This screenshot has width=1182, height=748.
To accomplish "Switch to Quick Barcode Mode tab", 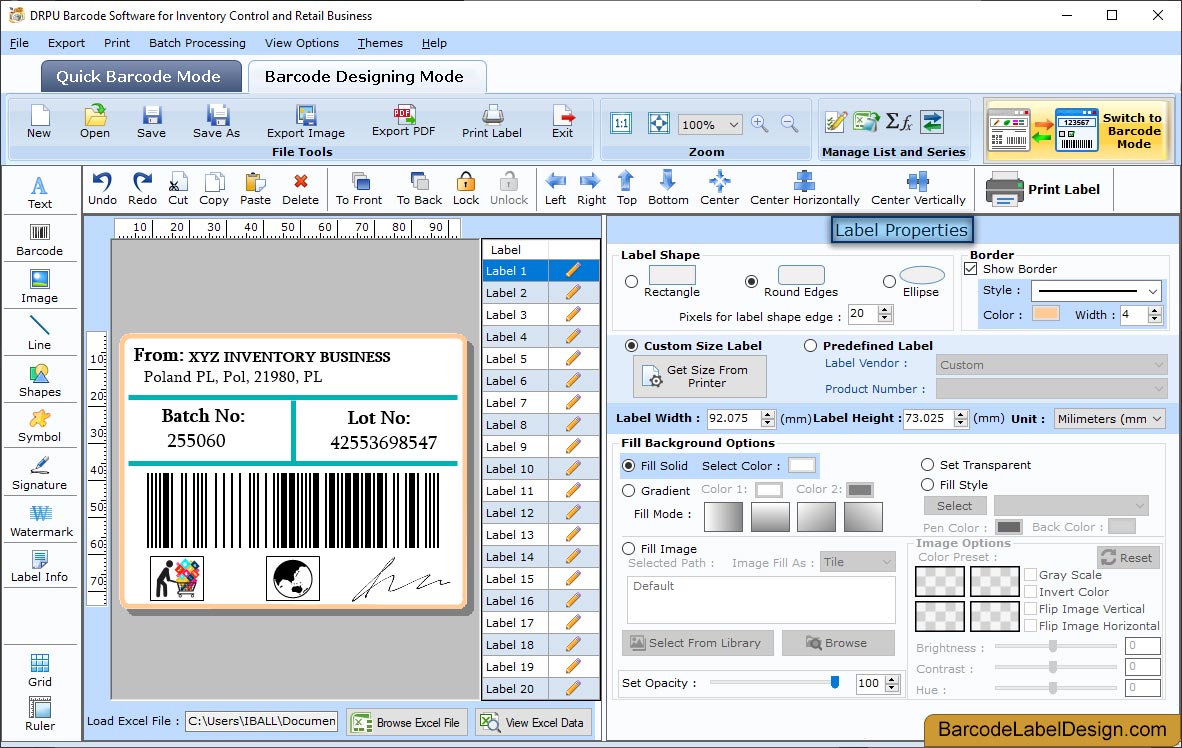I will pos(140,76).
